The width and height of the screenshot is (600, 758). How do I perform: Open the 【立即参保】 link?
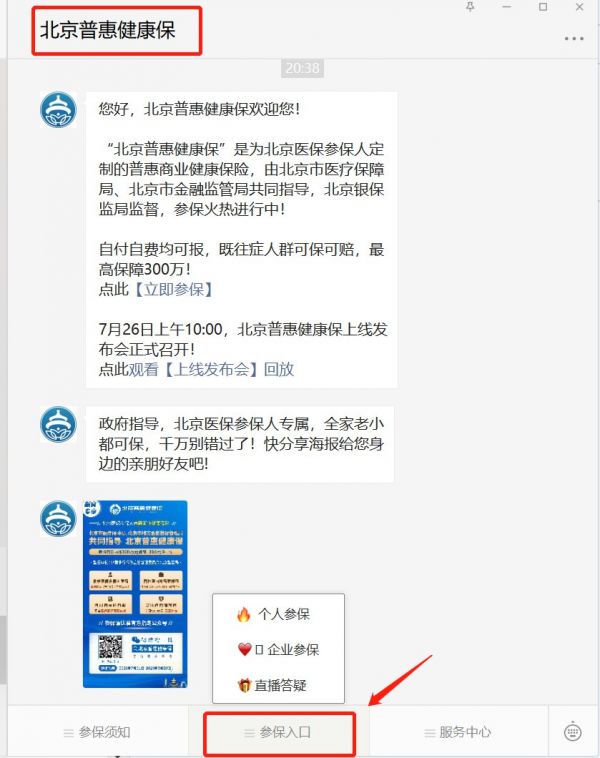pyautogui.click(x=174, y=289)
